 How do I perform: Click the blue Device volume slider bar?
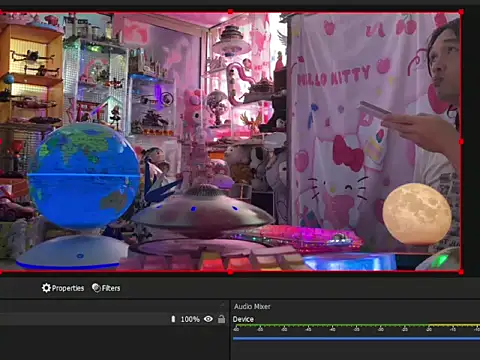356,338
